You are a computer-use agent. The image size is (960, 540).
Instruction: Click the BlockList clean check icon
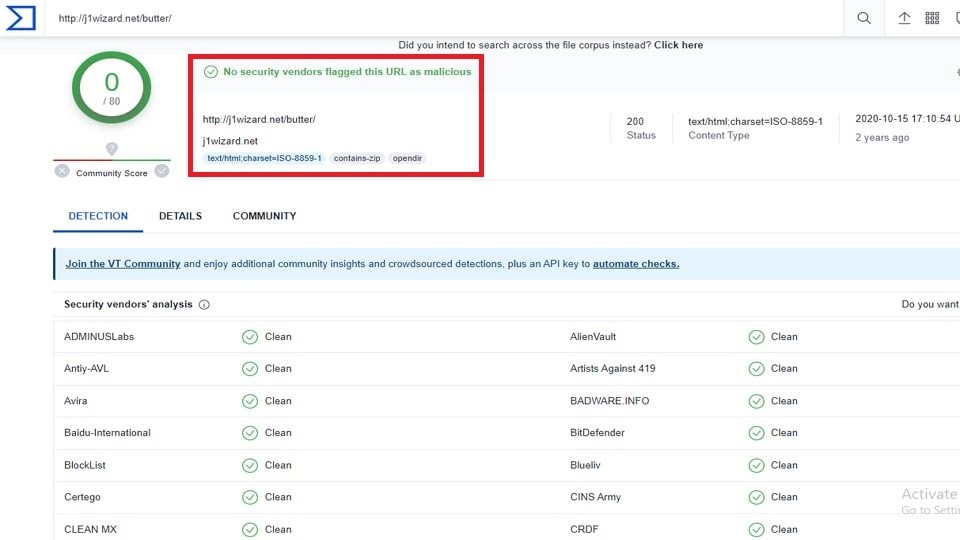click(x=250, y=465)
